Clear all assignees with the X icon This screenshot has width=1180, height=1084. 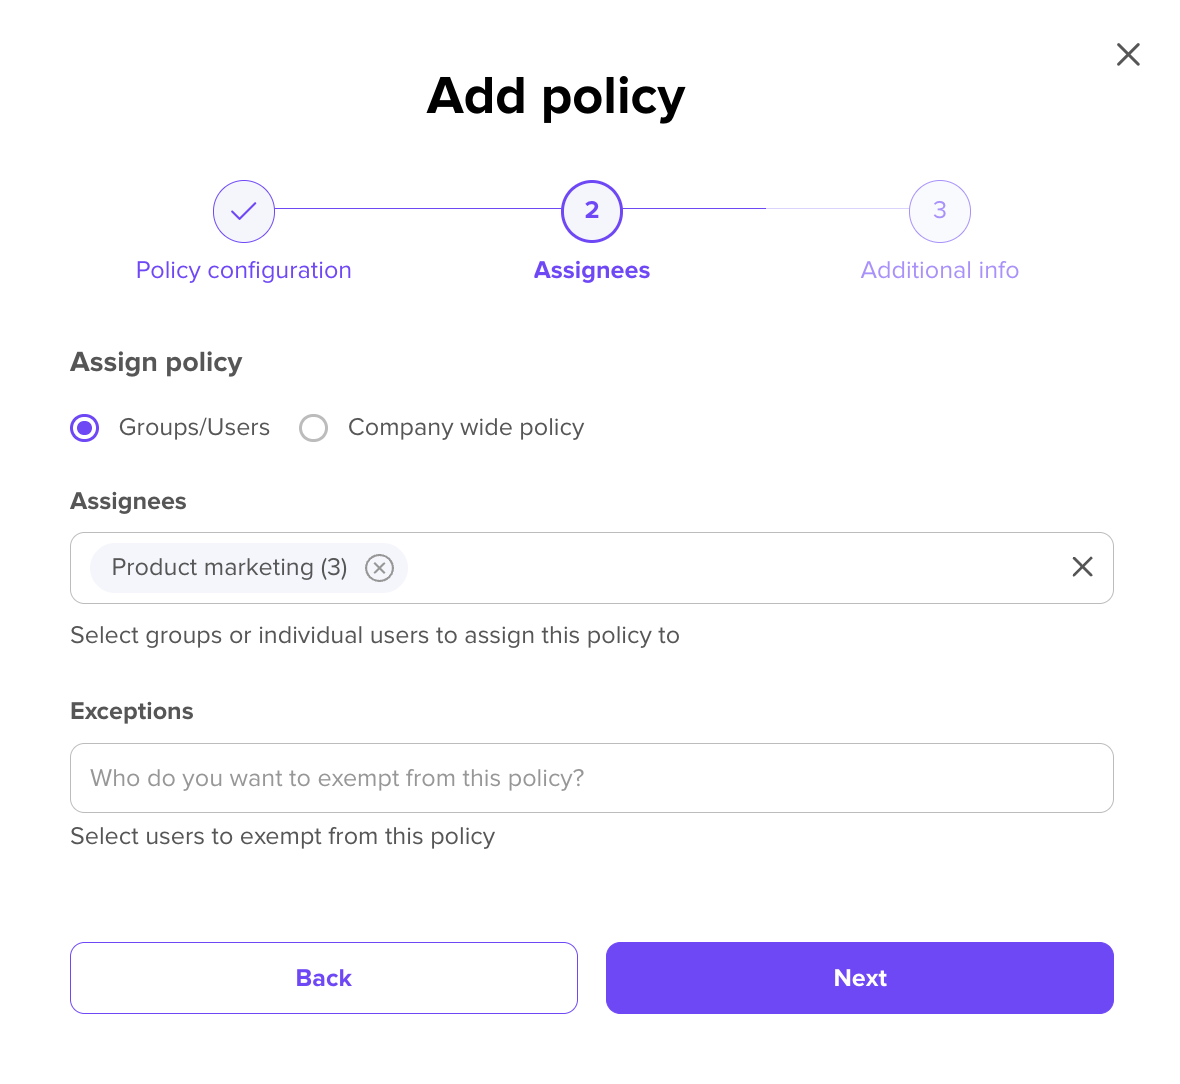click(x=1082, y=567)
